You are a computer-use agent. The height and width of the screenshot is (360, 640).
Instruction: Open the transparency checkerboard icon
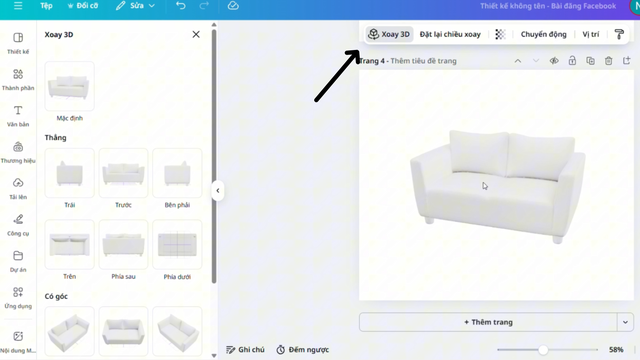point(500,34)
